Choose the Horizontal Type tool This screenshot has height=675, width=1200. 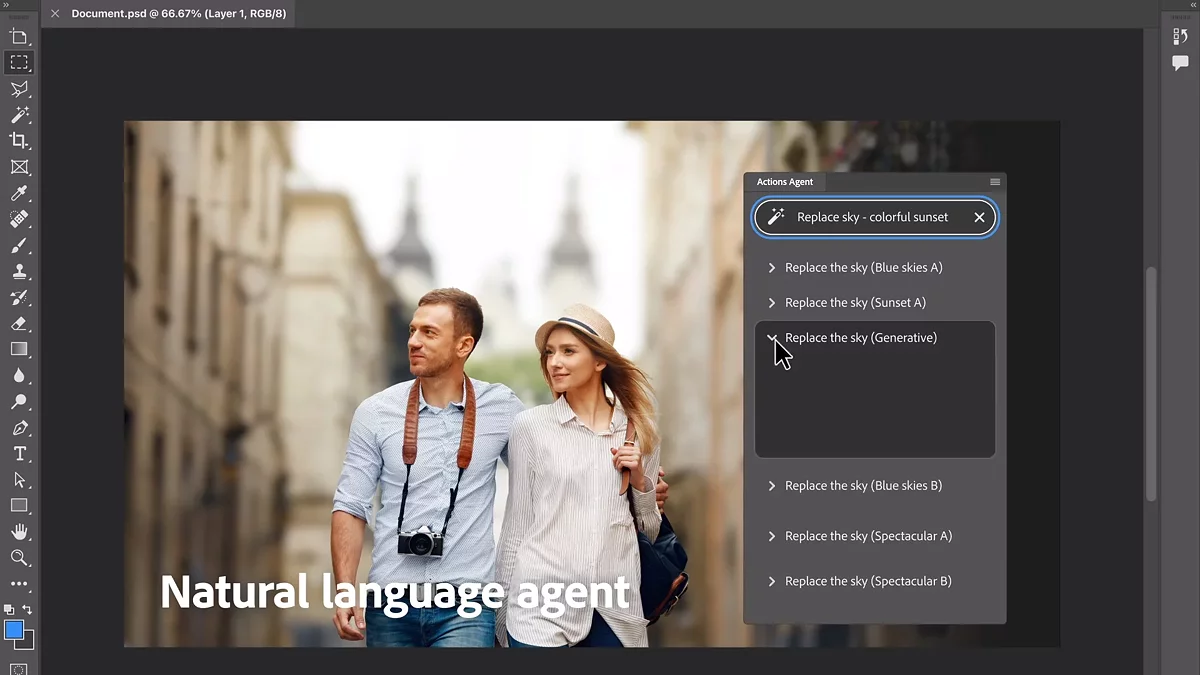point(19,454)
